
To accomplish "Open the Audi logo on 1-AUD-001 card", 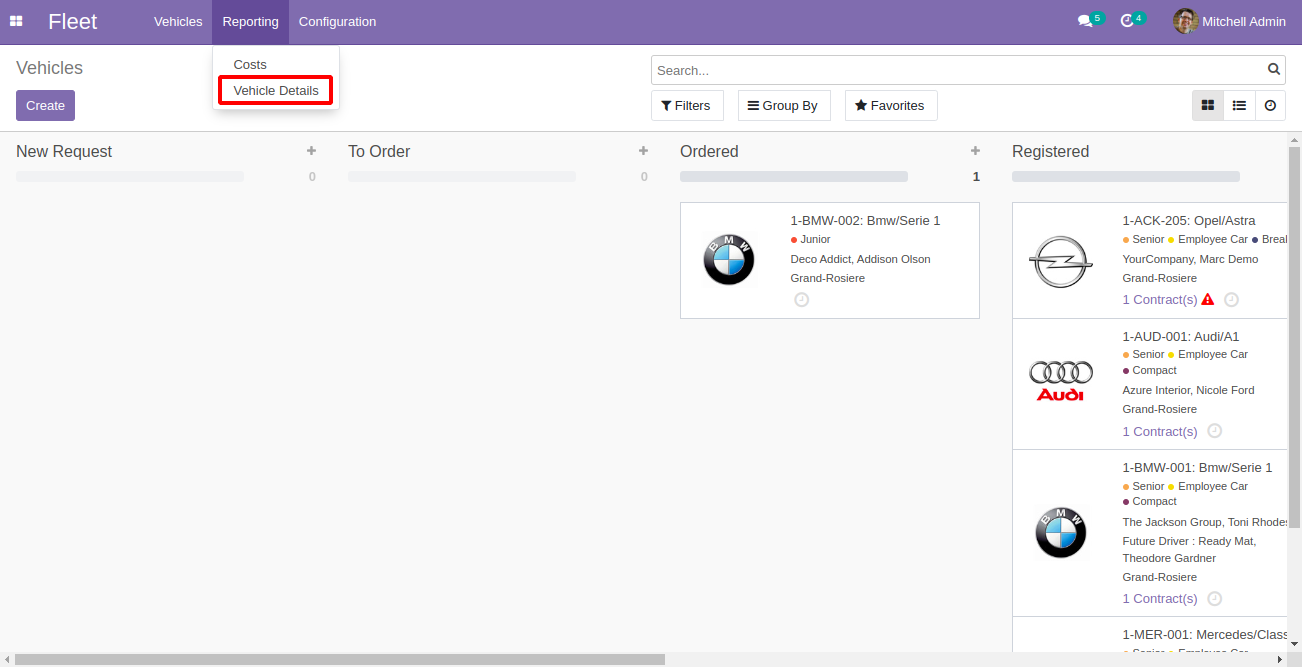I will pyautogui.click(x=1061, y=381).
